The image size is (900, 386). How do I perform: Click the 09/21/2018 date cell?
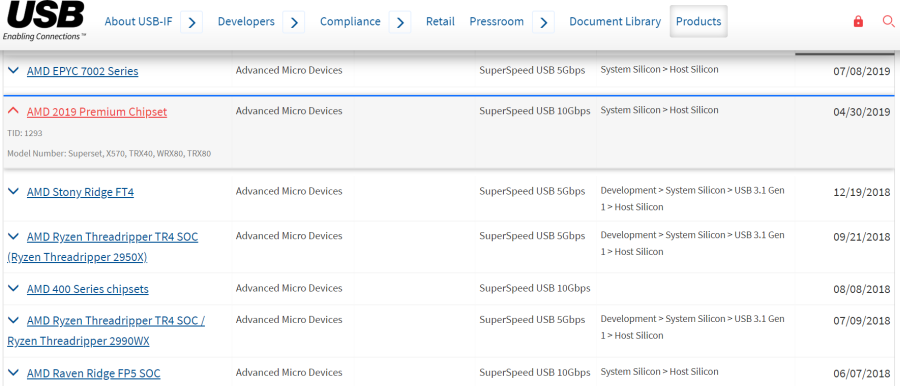tap(862, 237)
